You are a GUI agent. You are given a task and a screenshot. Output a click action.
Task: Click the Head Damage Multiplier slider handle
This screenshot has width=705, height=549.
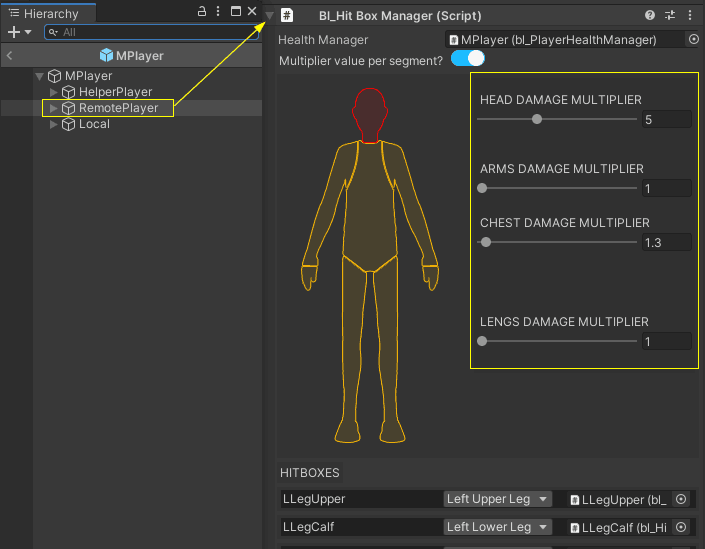click(x=537, y=119)
